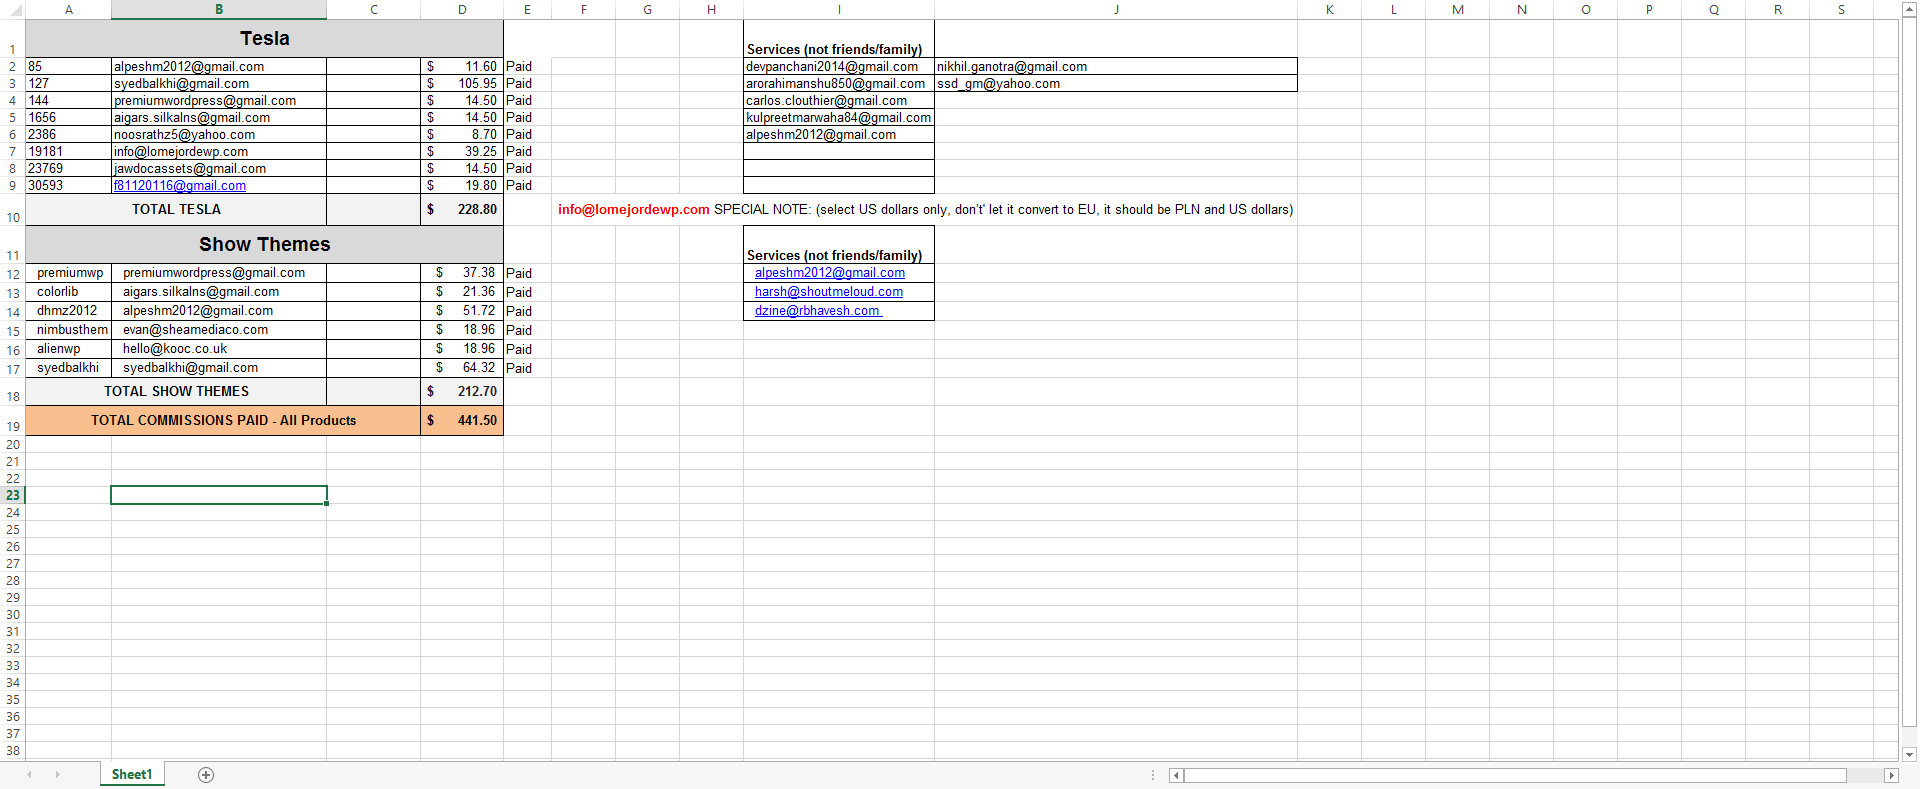Select ID cell 1656

(x=68, y=118)
